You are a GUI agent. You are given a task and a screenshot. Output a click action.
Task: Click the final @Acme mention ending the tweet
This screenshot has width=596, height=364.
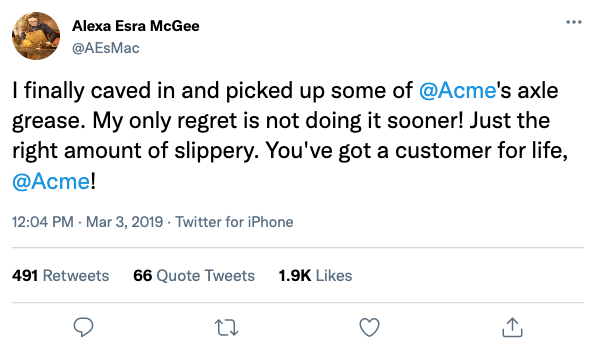tap(51, 181)
